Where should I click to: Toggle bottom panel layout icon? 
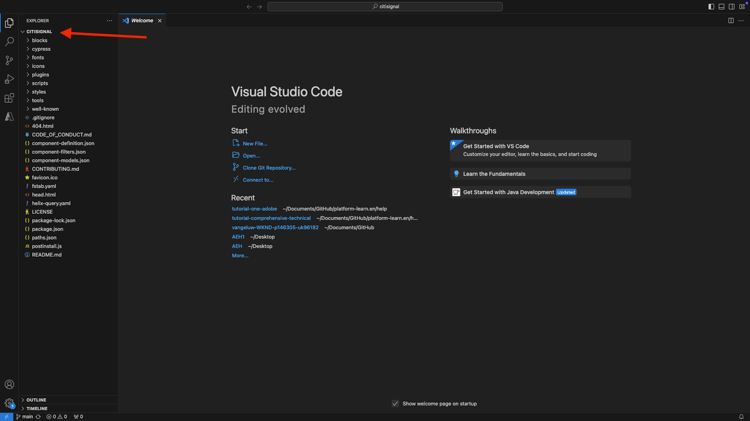click(721, 7)
